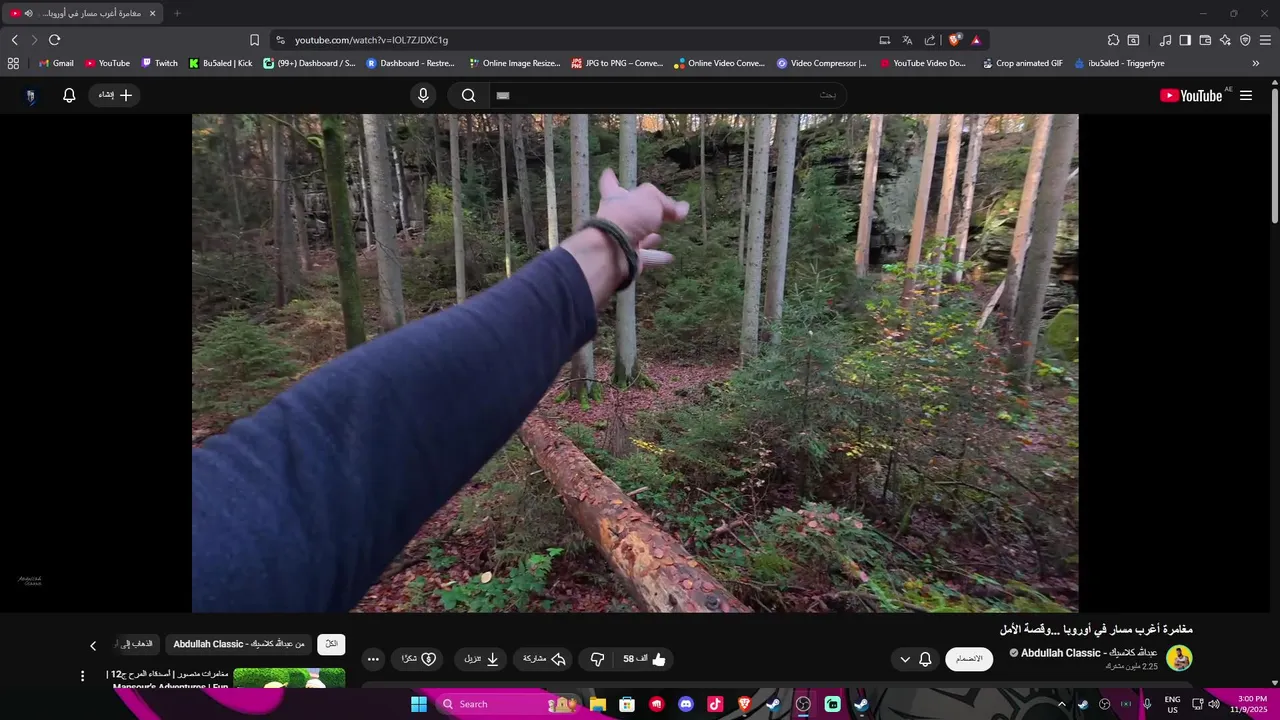The image size is (1280, 720).
Task: Show hidden system tray icons chevron
Action: (1062, 704)
